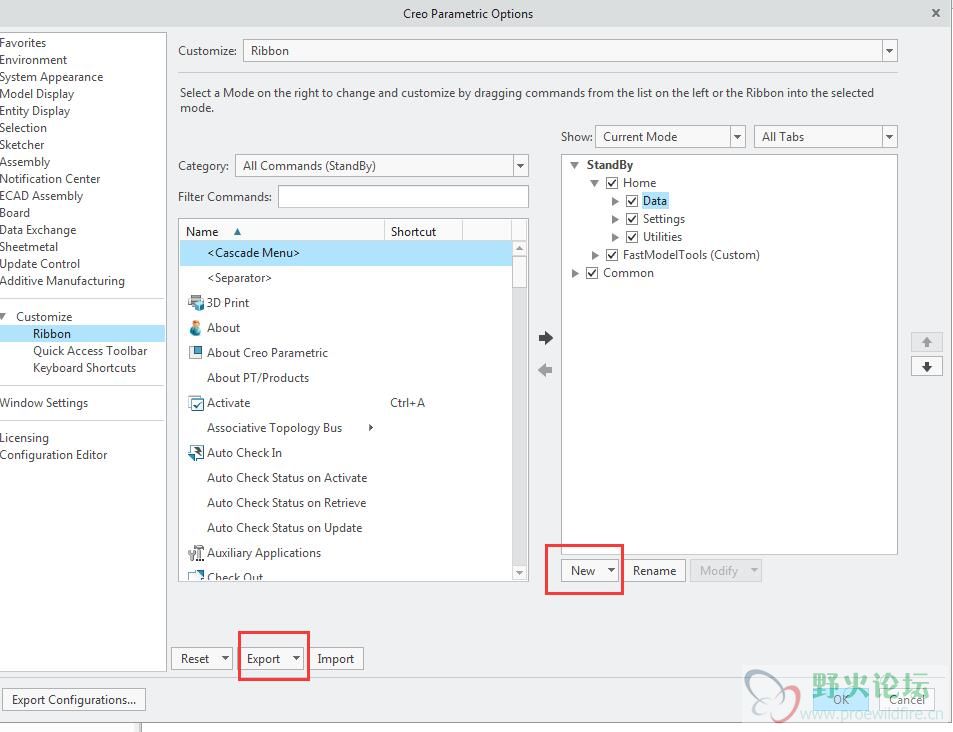Open Licensing options

tap(24, 438)
